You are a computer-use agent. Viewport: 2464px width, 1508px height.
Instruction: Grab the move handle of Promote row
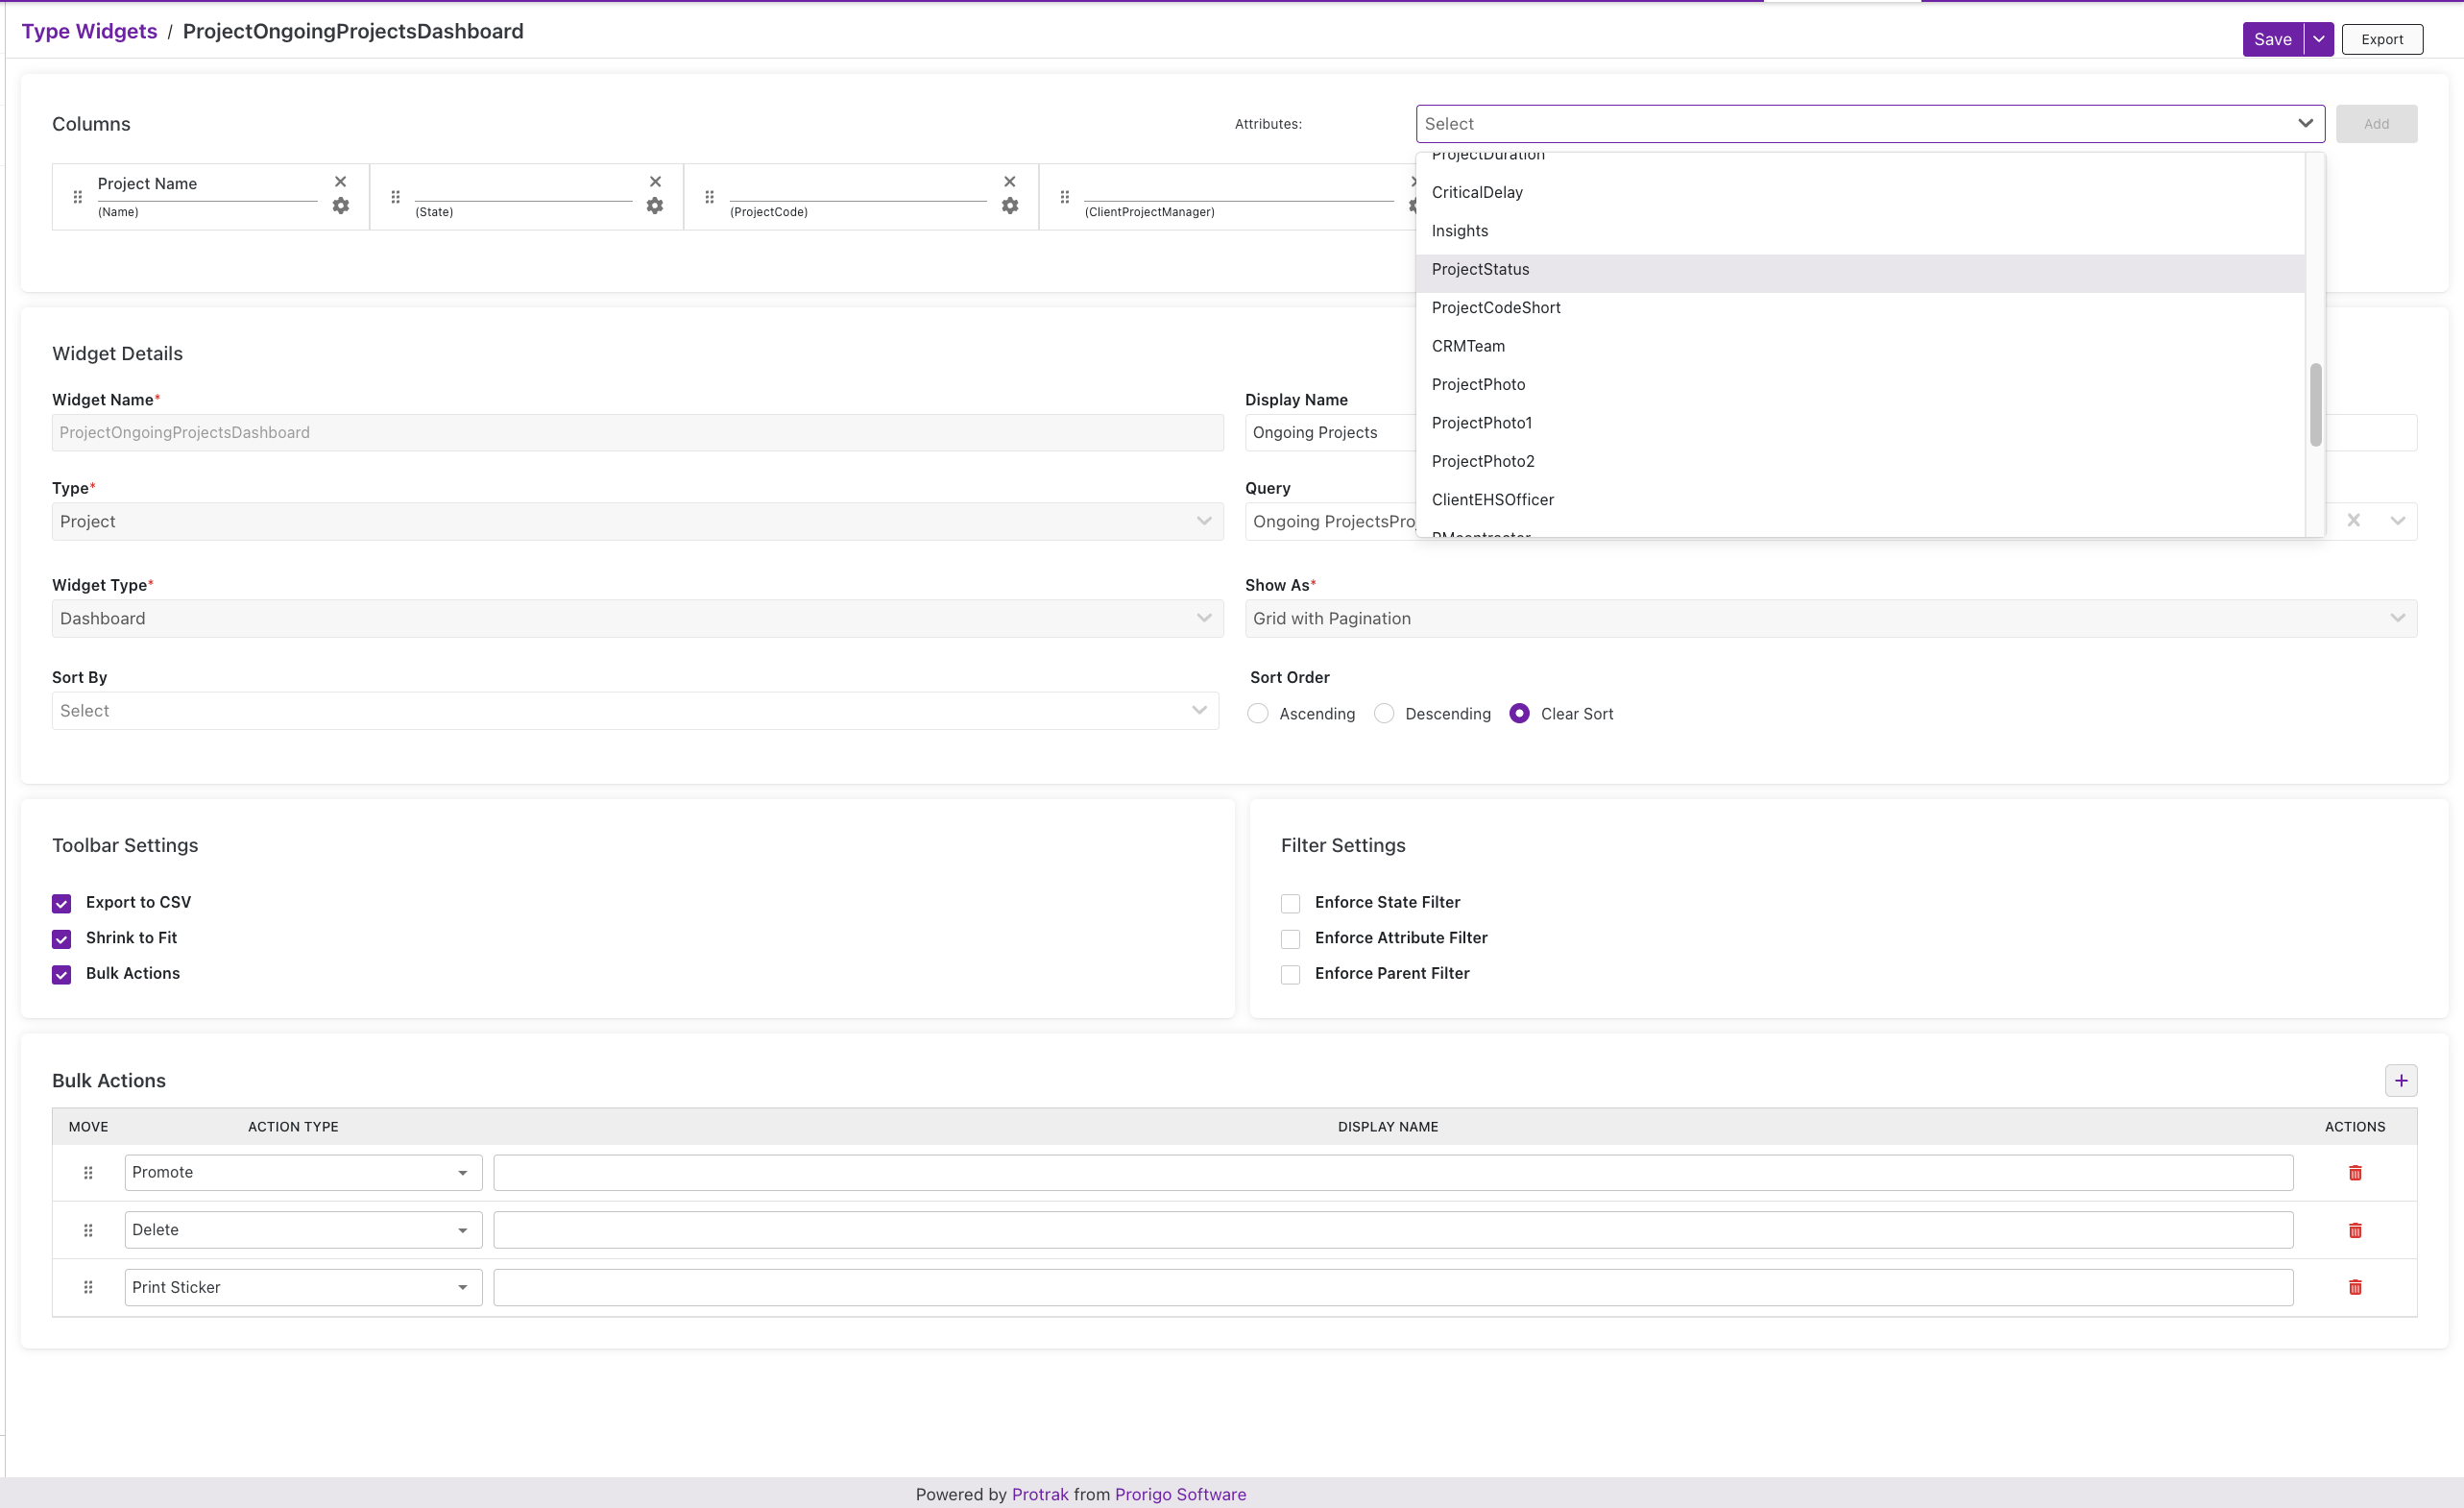[x=88, y=1172]
